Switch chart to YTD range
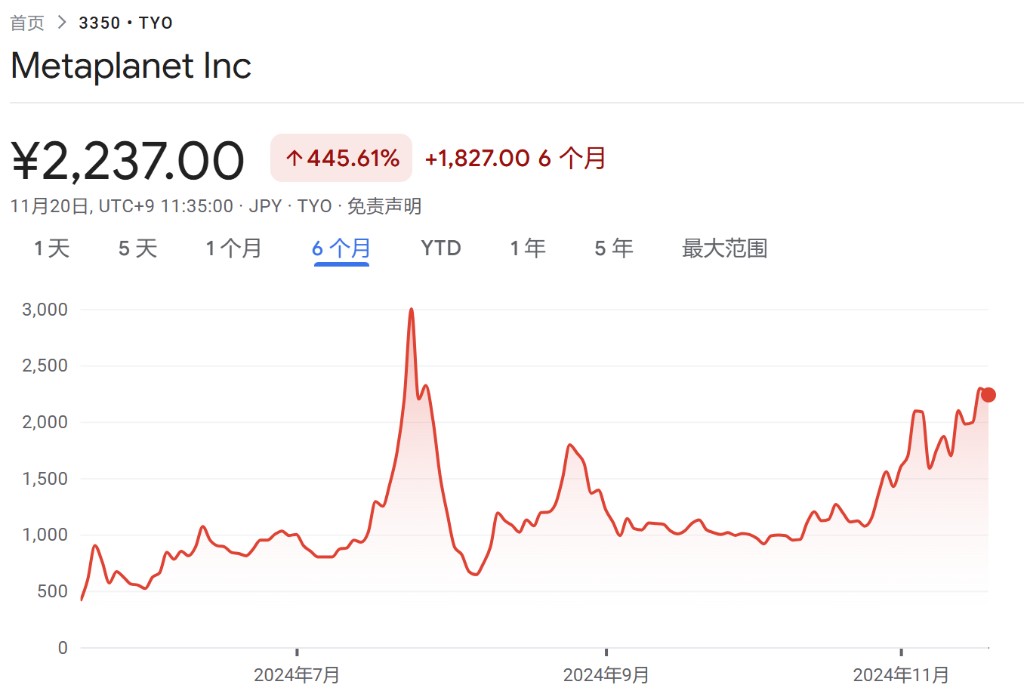The height and width of the screenshot is (699, 1024). point(441,248)
